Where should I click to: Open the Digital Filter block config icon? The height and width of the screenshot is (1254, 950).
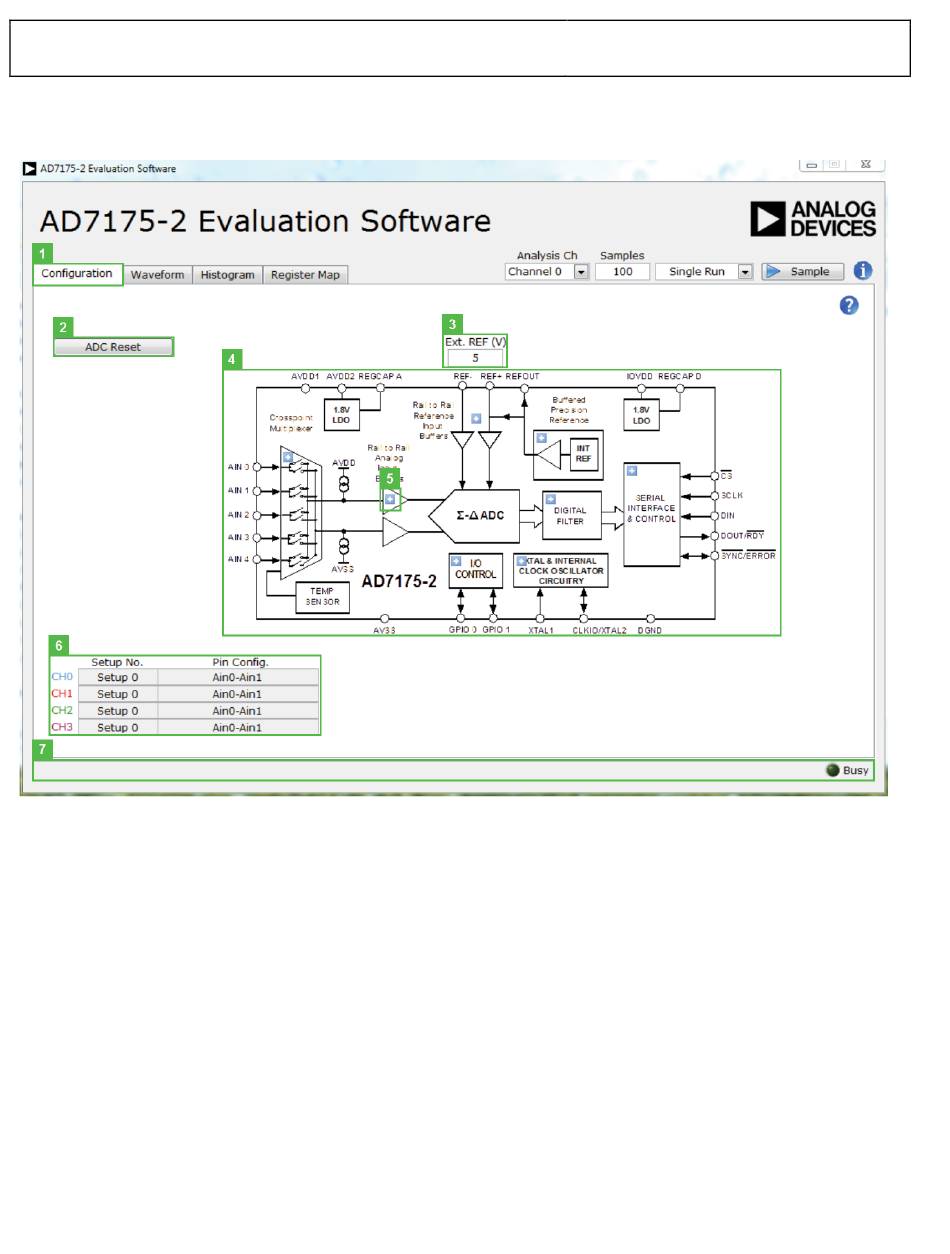(x=550, y=499)
